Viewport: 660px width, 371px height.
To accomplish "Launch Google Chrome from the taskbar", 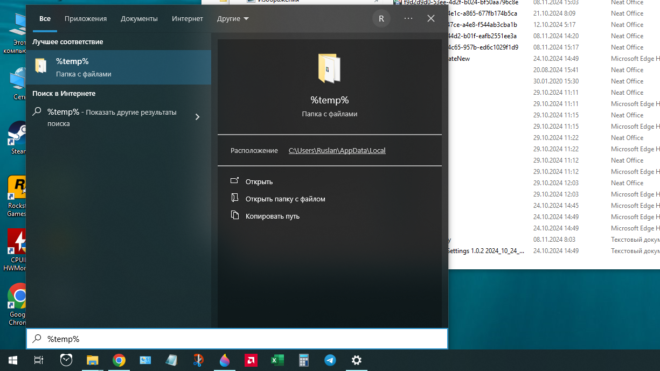I will 119,360.
